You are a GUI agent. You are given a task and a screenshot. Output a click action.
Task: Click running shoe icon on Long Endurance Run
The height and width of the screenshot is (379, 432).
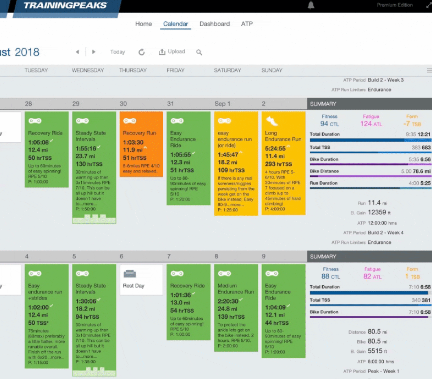click(272, 121)
